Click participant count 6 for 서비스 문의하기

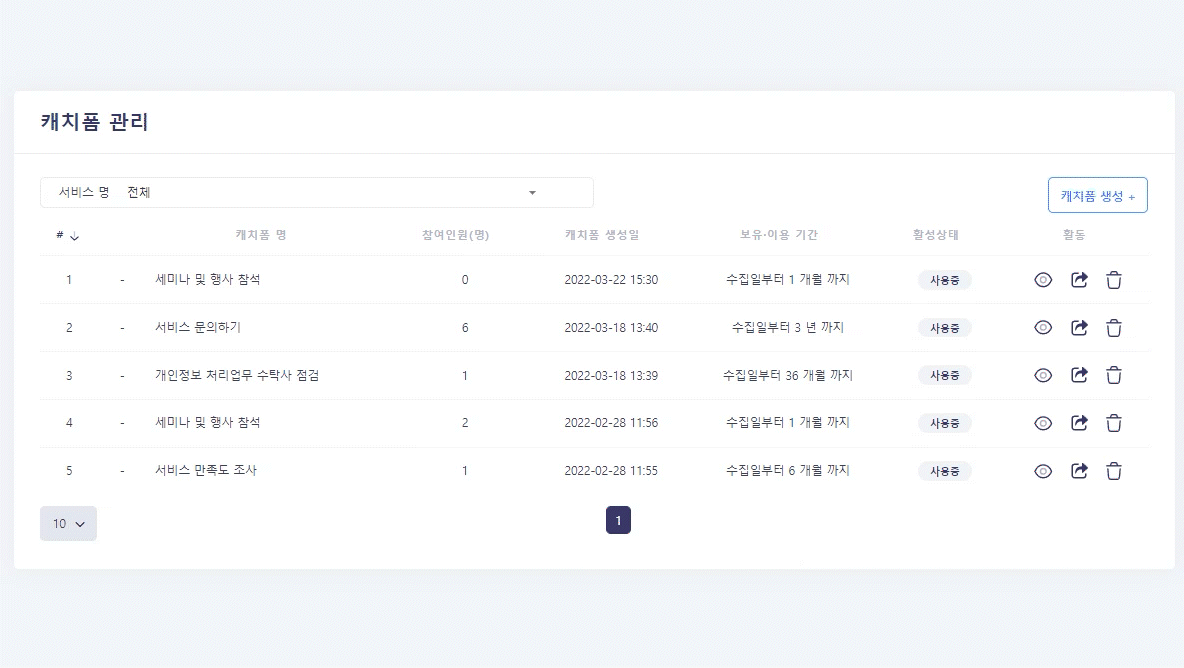coord(465,328)
